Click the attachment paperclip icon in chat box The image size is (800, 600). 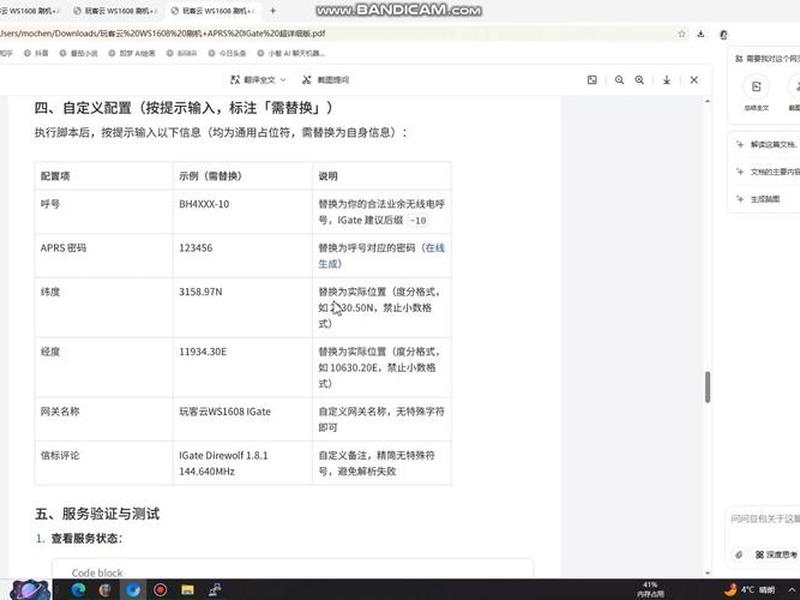click(x=739, y=555)
